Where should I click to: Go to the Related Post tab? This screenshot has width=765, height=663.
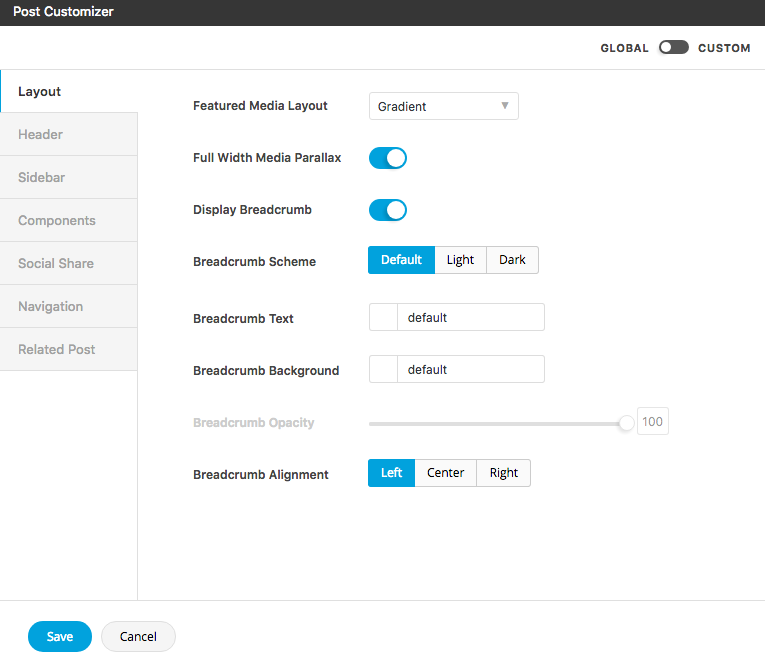tap(69, 349)
